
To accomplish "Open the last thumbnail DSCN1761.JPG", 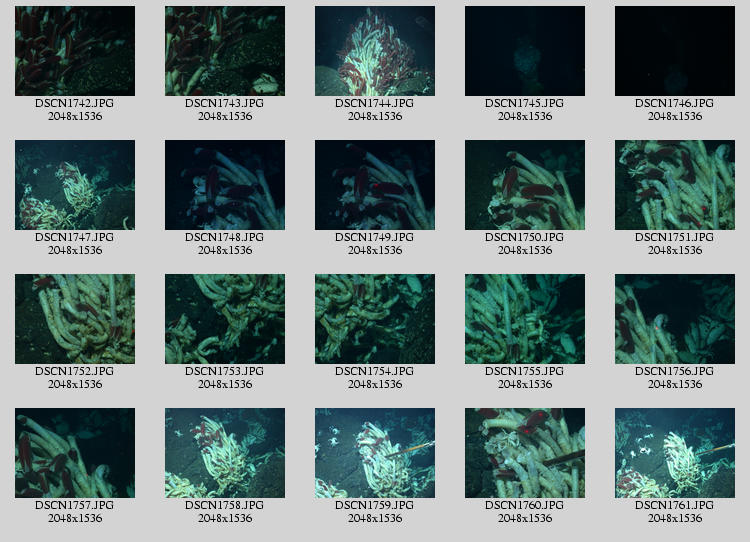I will 675,453.
